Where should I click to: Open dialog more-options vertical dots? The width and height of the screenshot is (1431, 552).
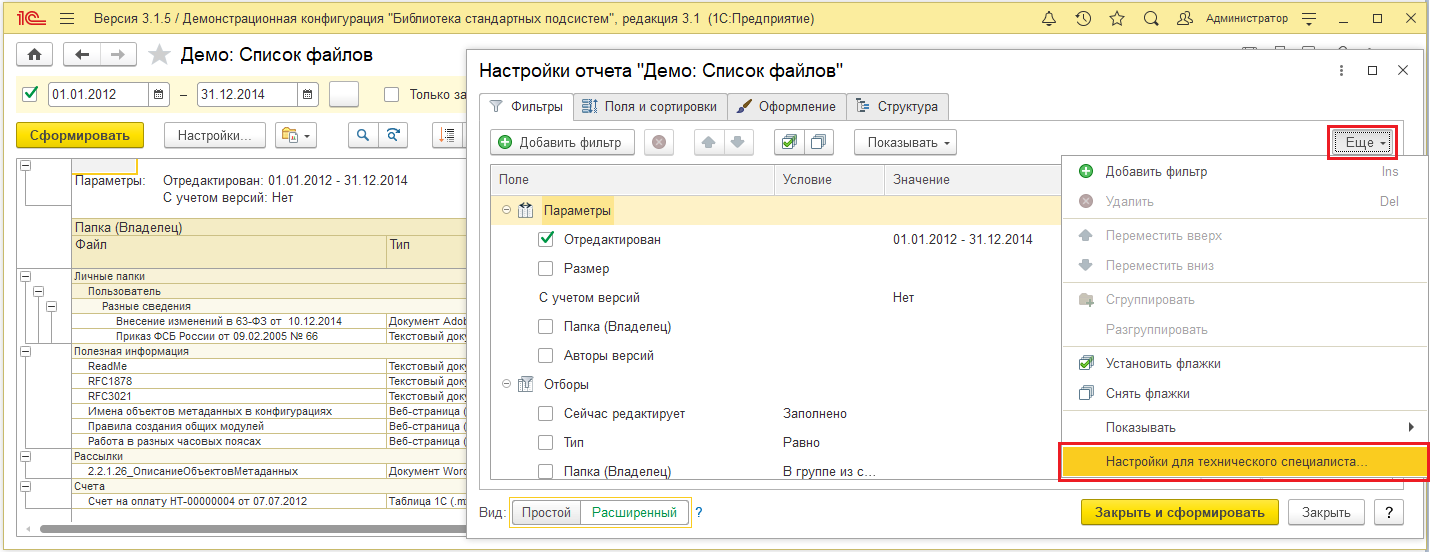(x=1343, y=70)
